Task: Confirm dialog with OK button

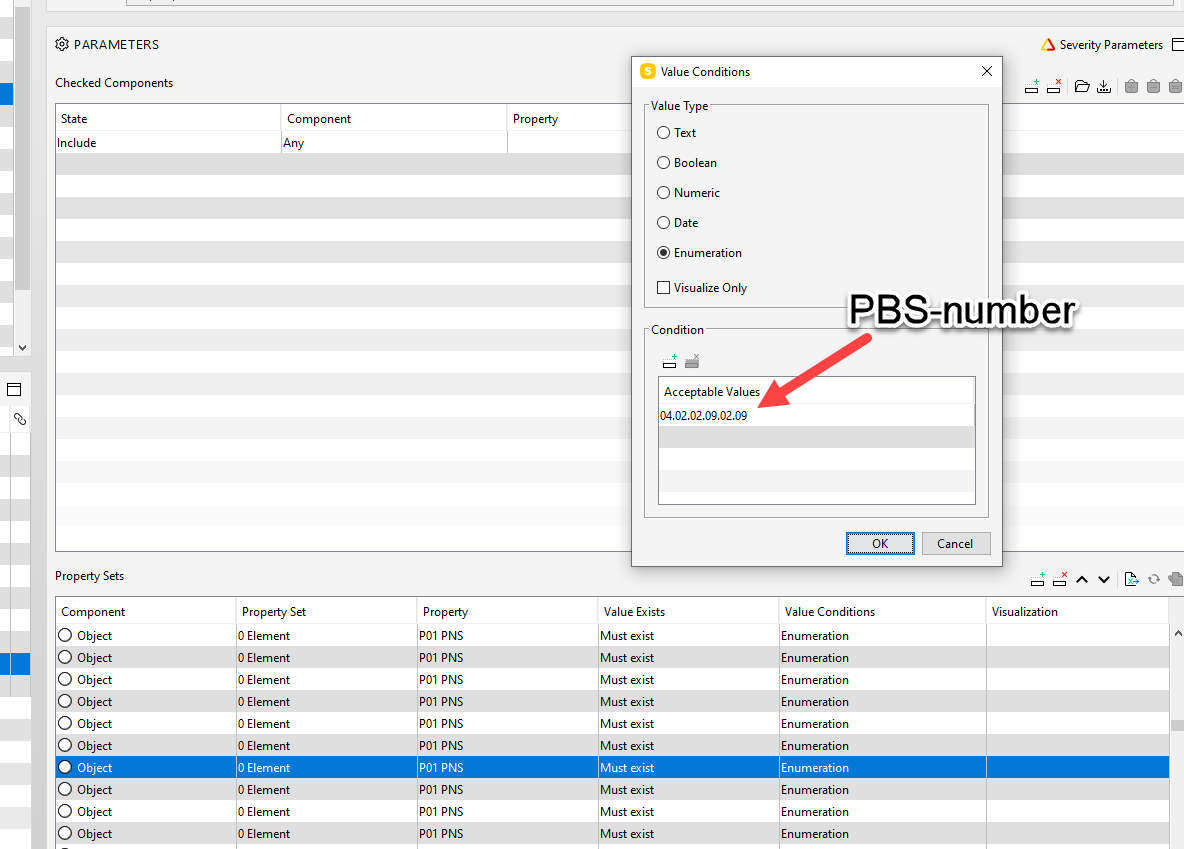Action: [880, 544]
